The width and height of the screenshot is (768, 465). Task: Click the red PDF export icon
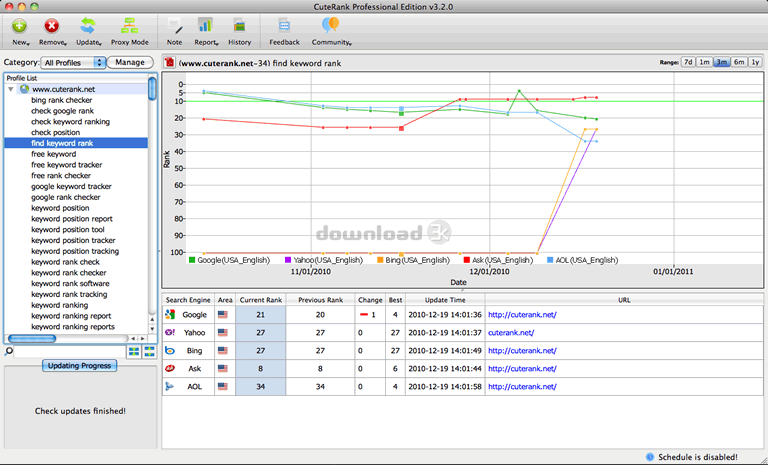[x=170, y=62]
